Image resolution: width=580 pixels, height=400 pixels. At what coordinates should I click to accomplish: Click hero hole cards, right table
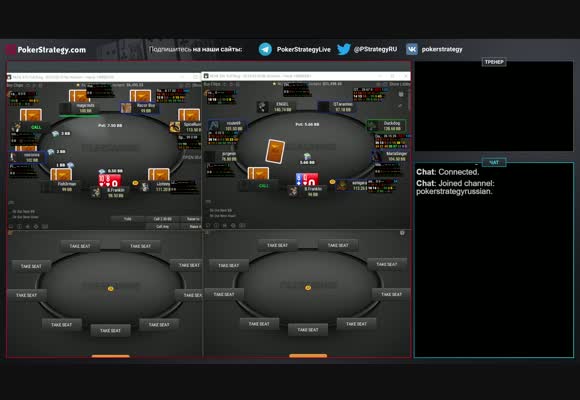coord(307,179)
